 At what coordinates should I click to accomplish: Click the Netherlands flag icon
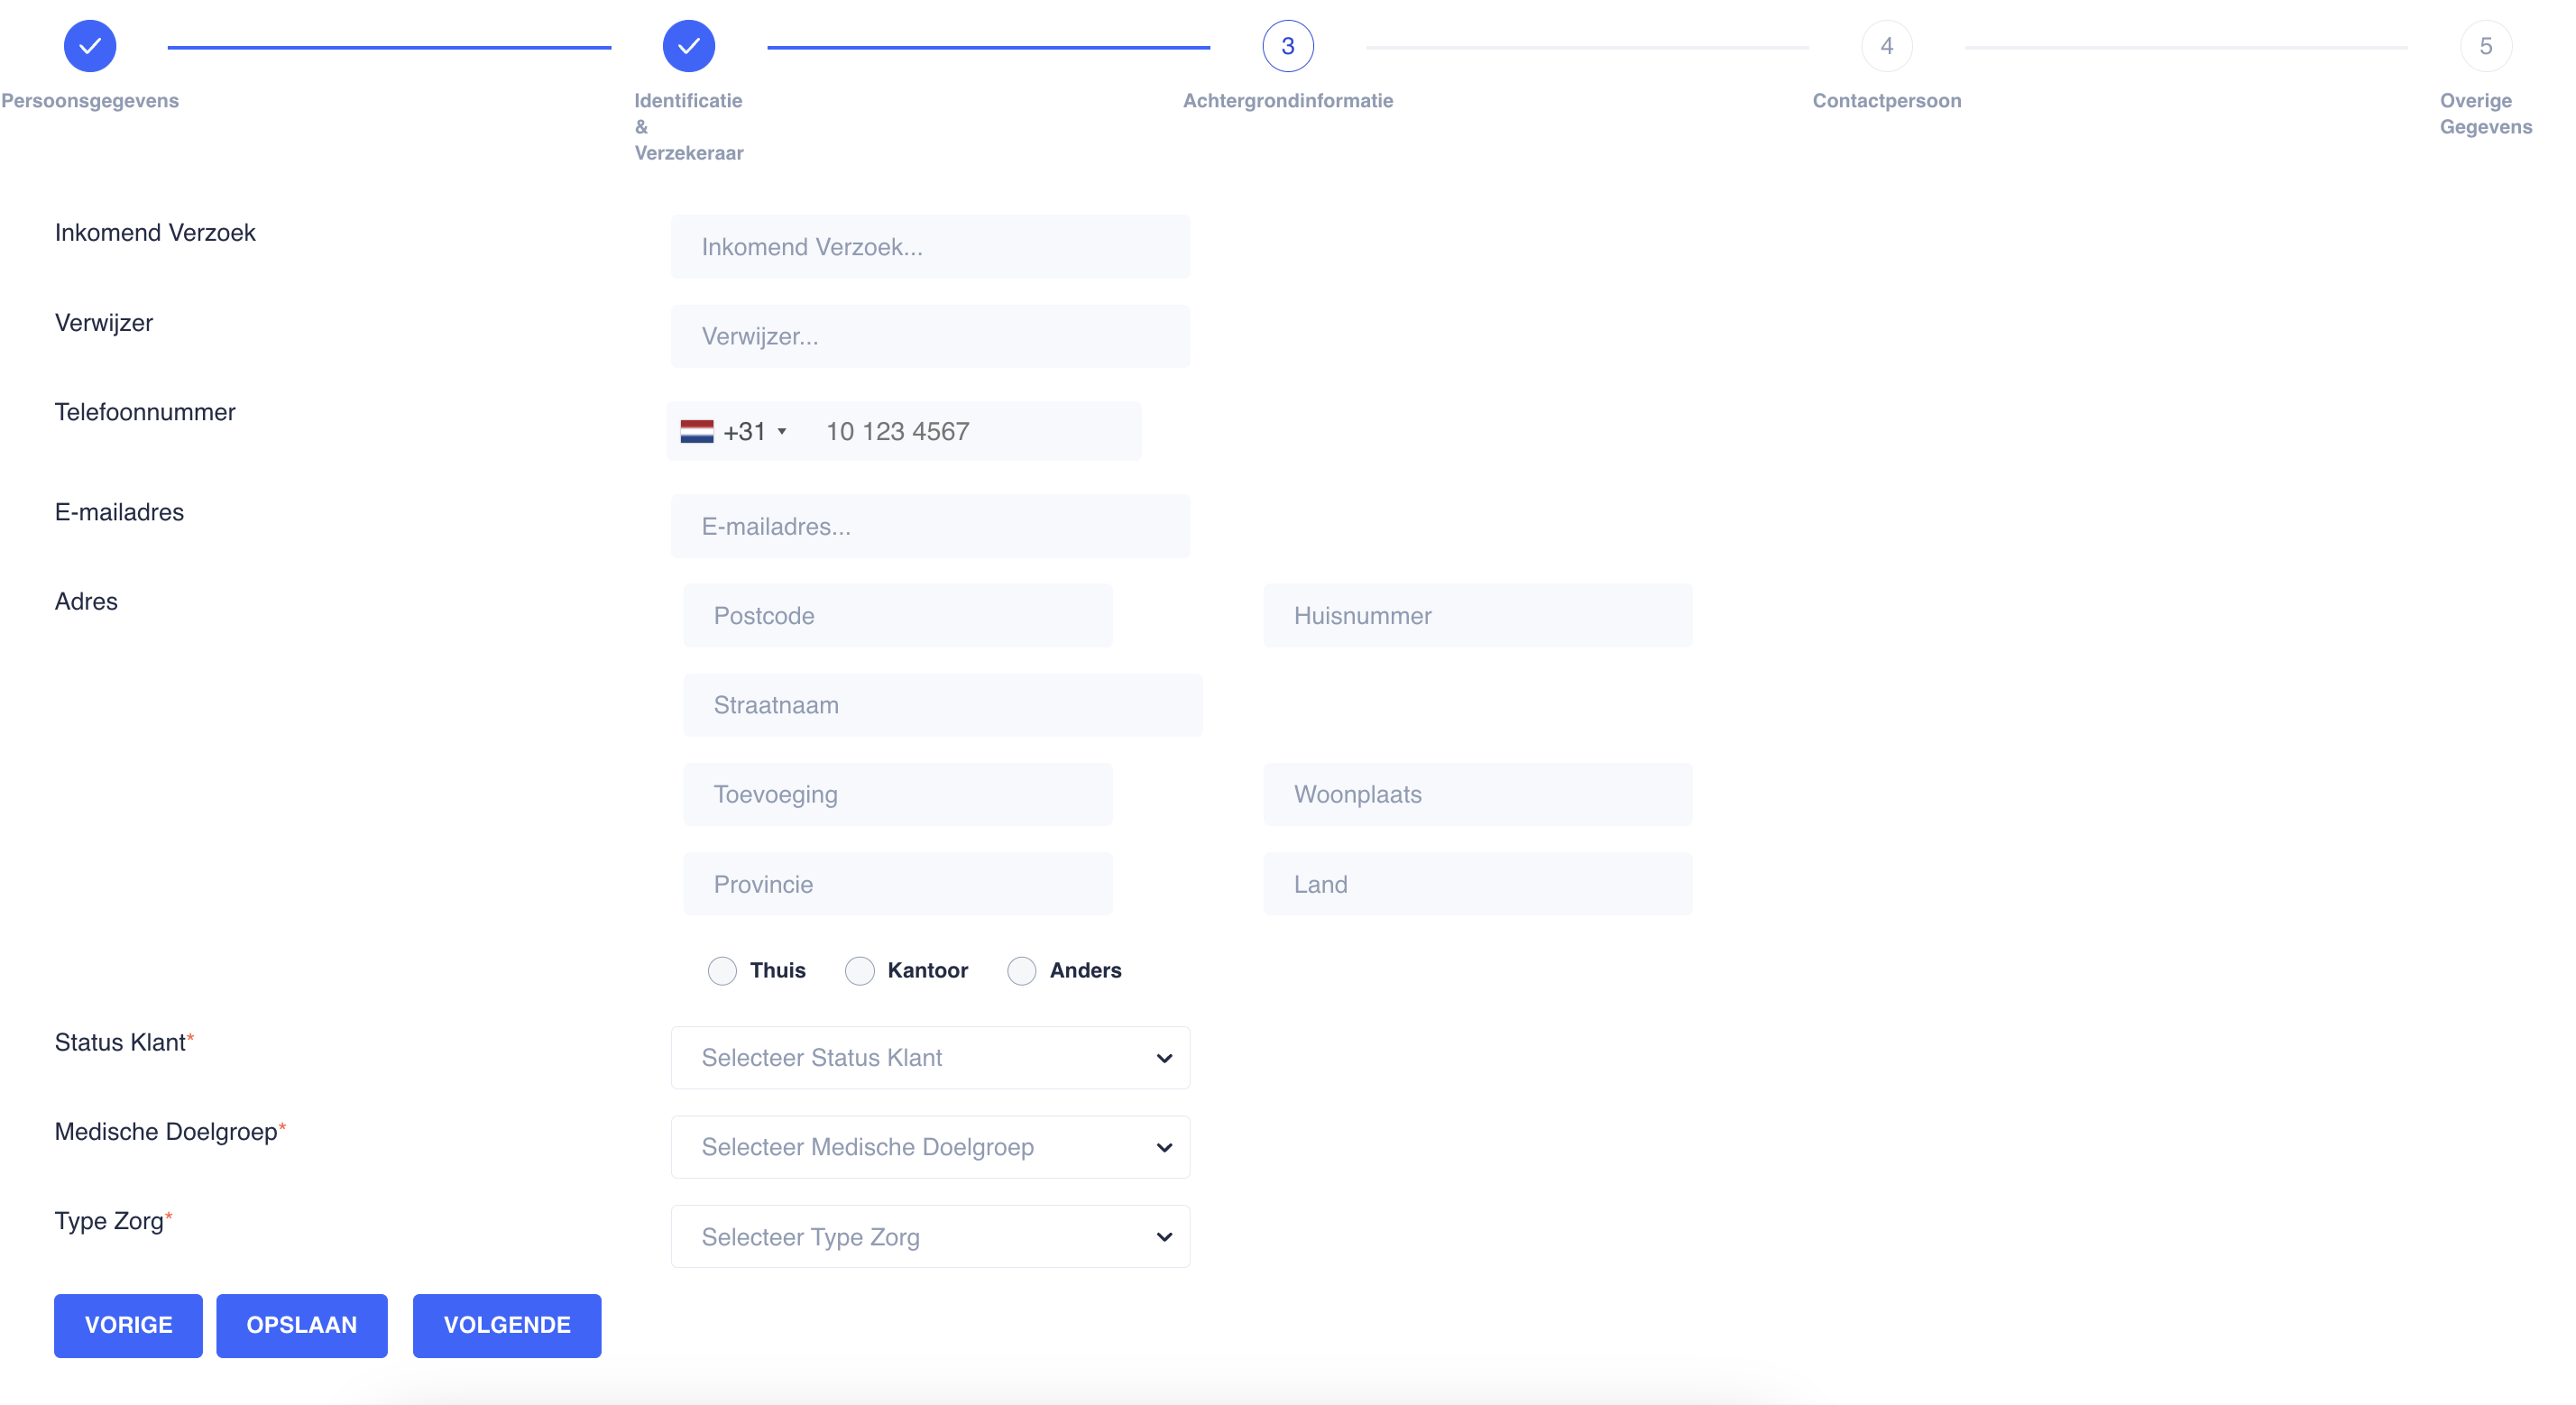[696, 431]
